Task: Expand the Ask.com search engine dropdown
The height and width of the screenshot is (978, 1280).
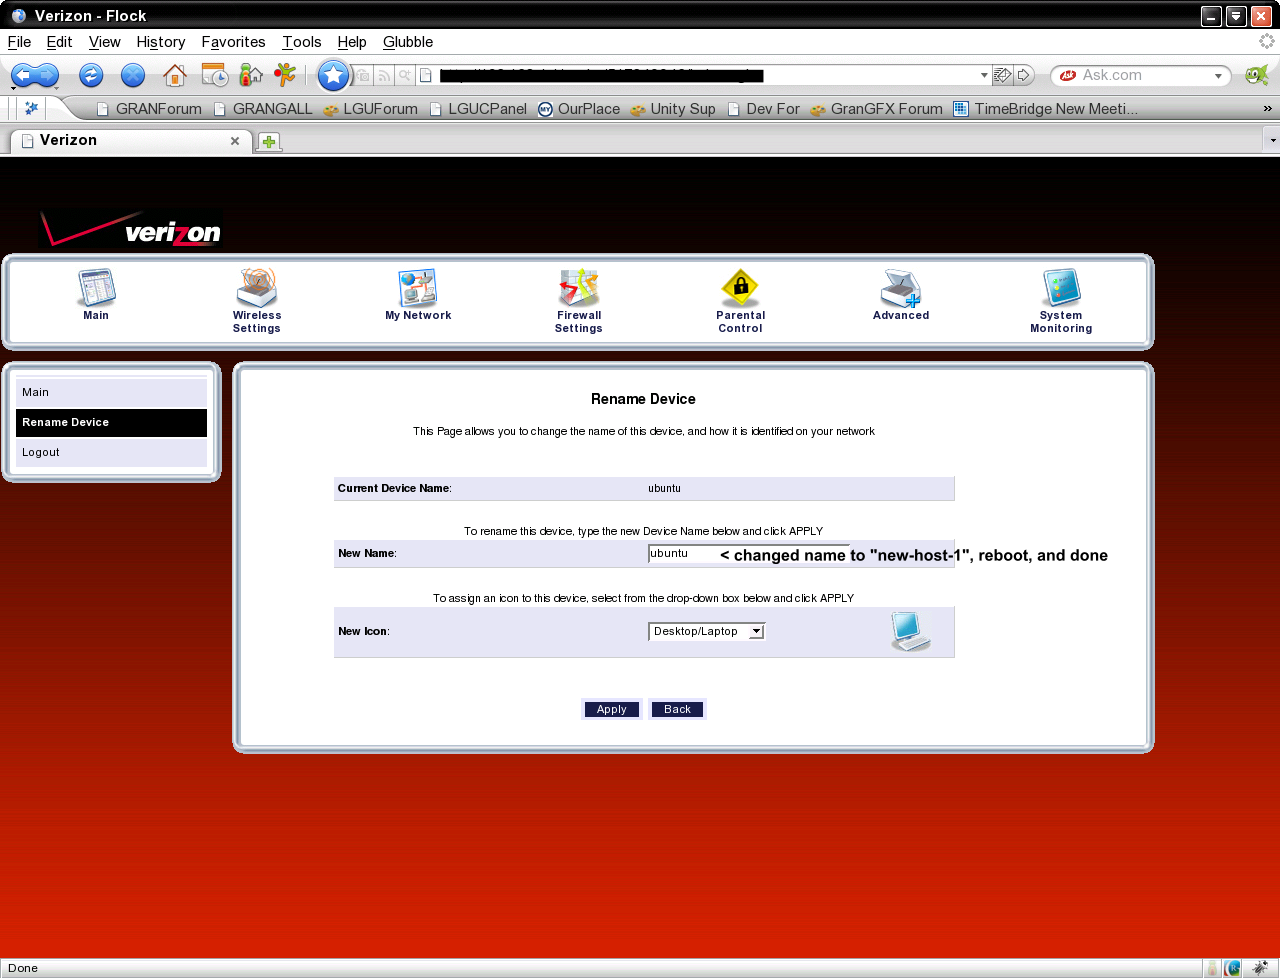Action: coord(1218,76)
